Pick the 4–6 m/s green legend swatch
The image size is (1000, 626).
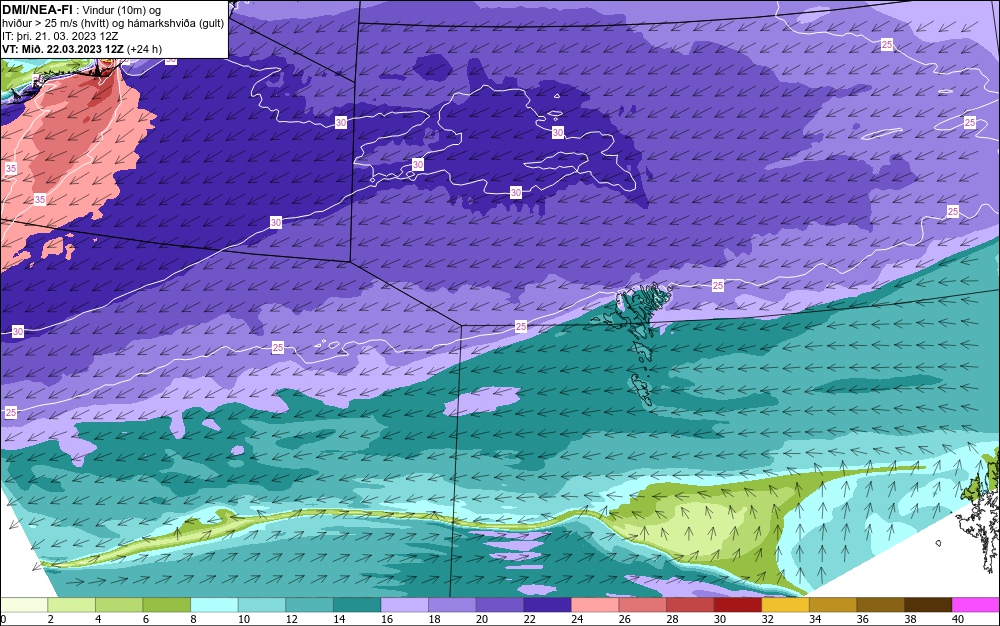[119, 605]
